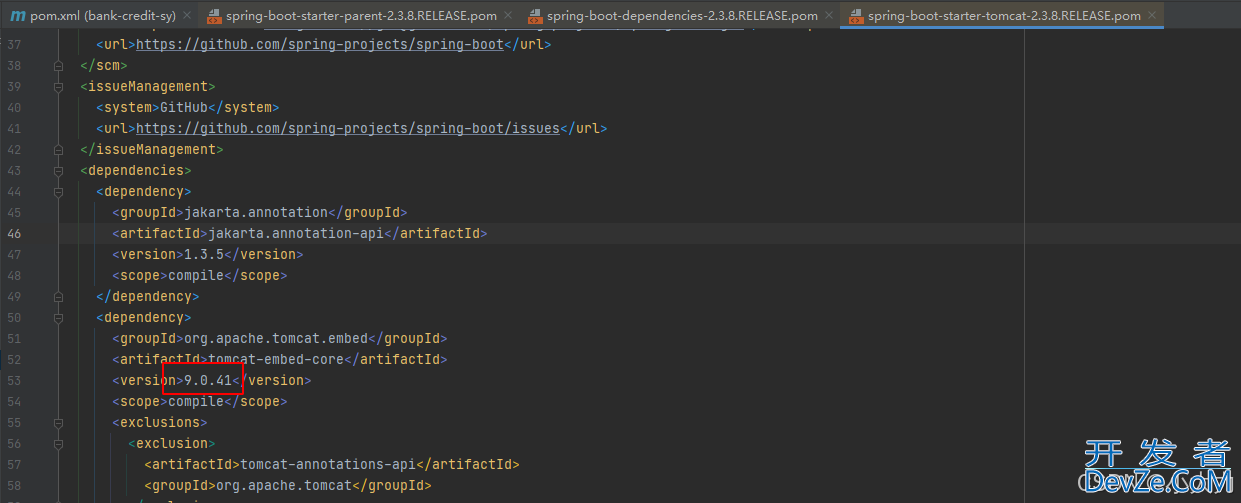Click the file icon of spring-boot-starter-parent tab
This screenshot has width=1241, height=503.
click(x=213, y=16)
